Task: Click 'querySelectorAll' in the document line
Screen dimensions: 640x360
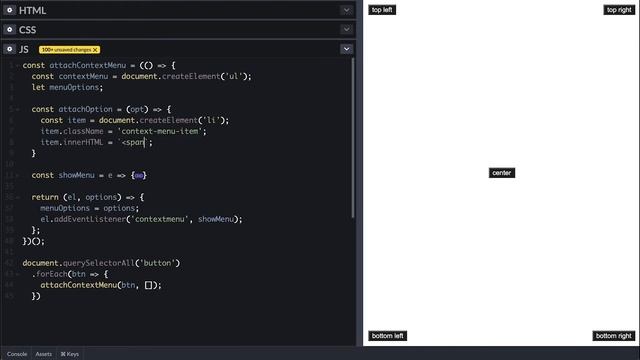Action: (98, 263)
